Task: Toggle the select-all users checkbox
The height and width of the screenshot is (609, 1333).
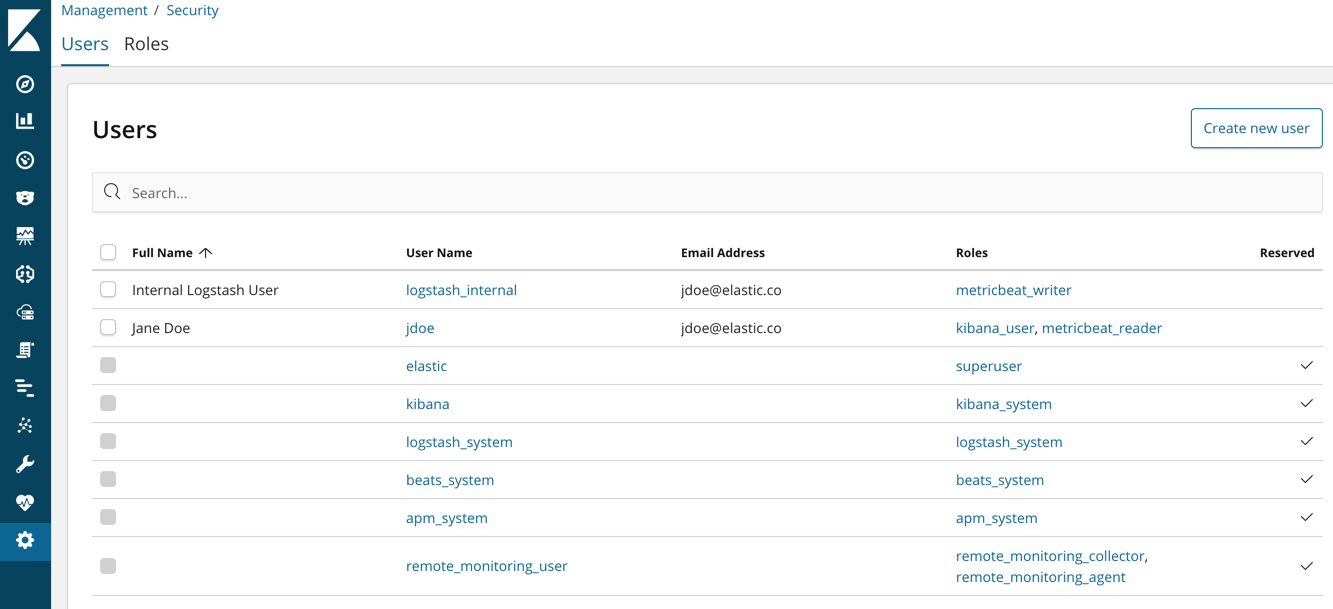Action: tap(108, 252)
